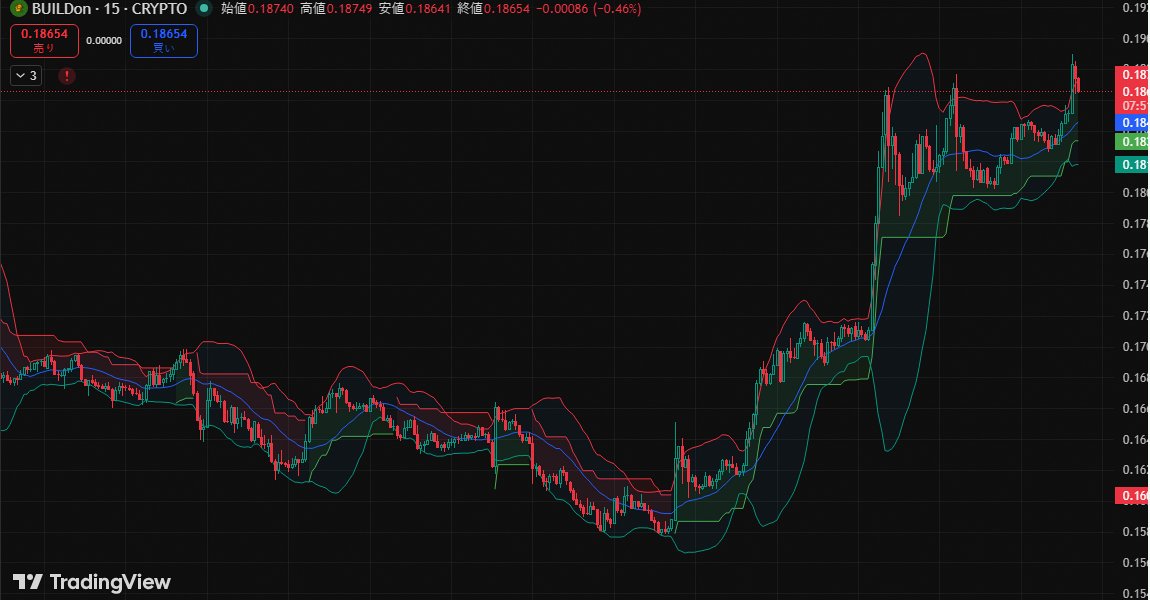Click the blue indicator price label on scale

coord(1132,123)
